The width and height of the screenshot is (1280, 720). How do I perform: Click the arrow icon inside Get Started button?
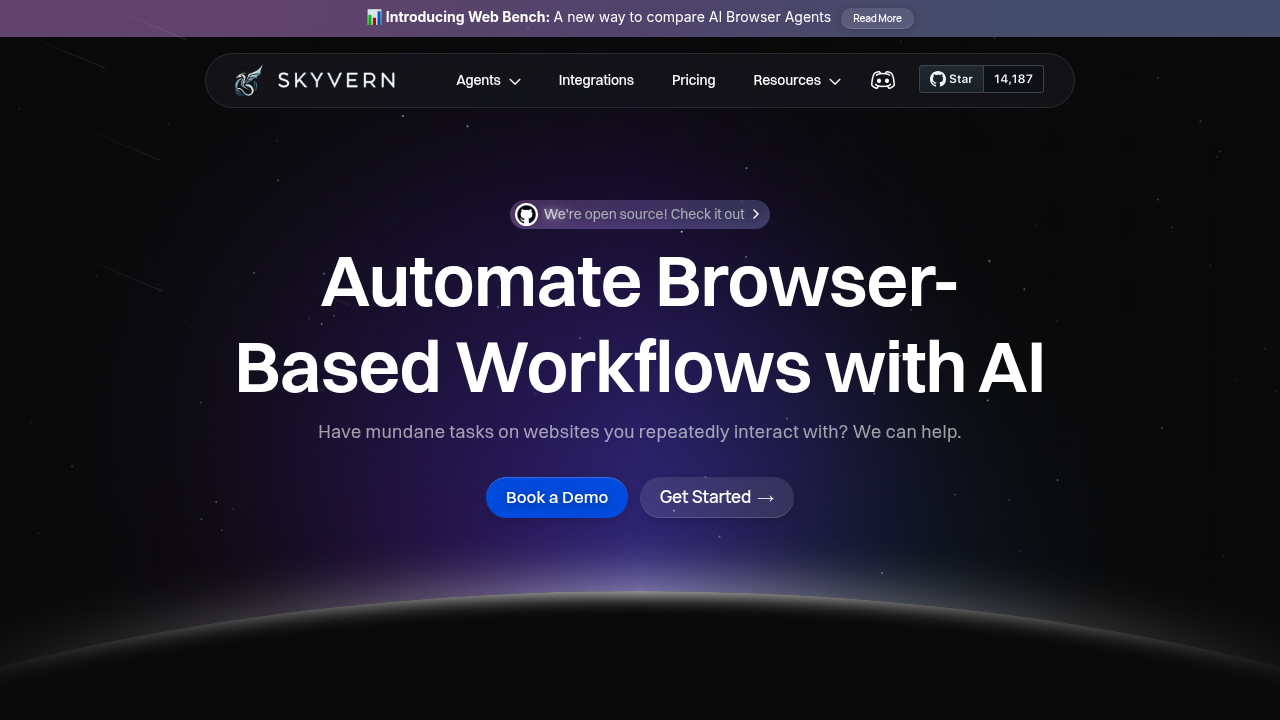766,497
